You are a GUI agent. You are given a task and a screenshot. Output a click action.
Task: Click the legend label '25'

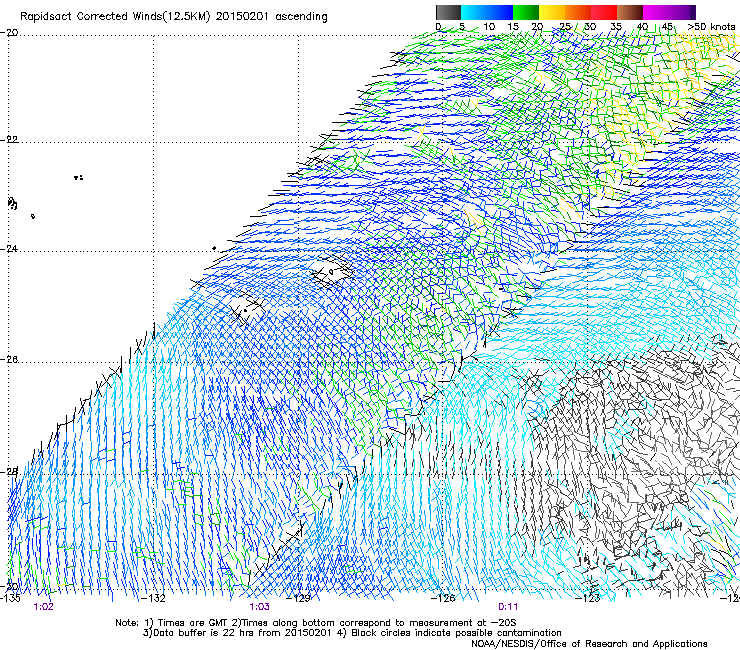click(565, 27)
